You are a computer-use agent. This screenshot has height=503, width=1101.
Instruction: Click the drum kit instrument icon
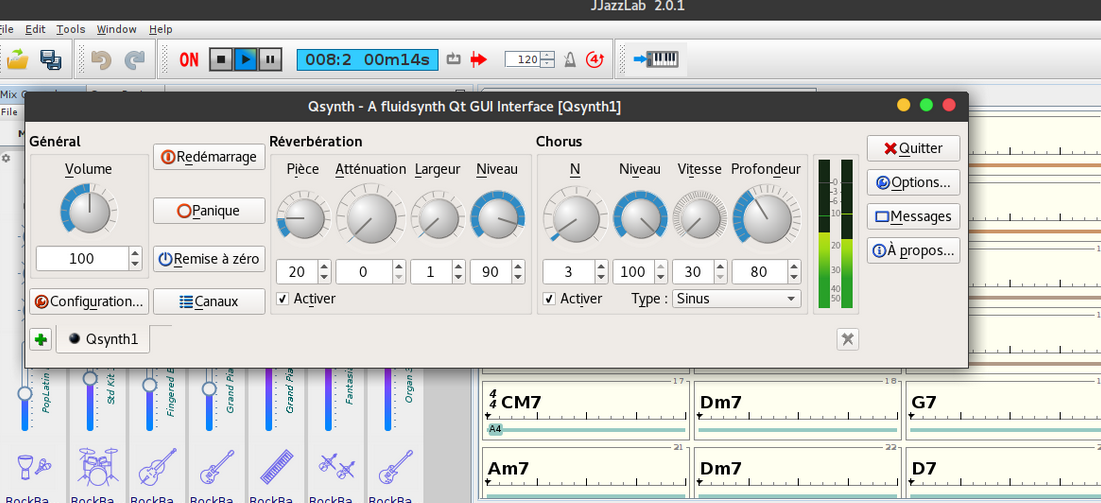tap(96, 466)
